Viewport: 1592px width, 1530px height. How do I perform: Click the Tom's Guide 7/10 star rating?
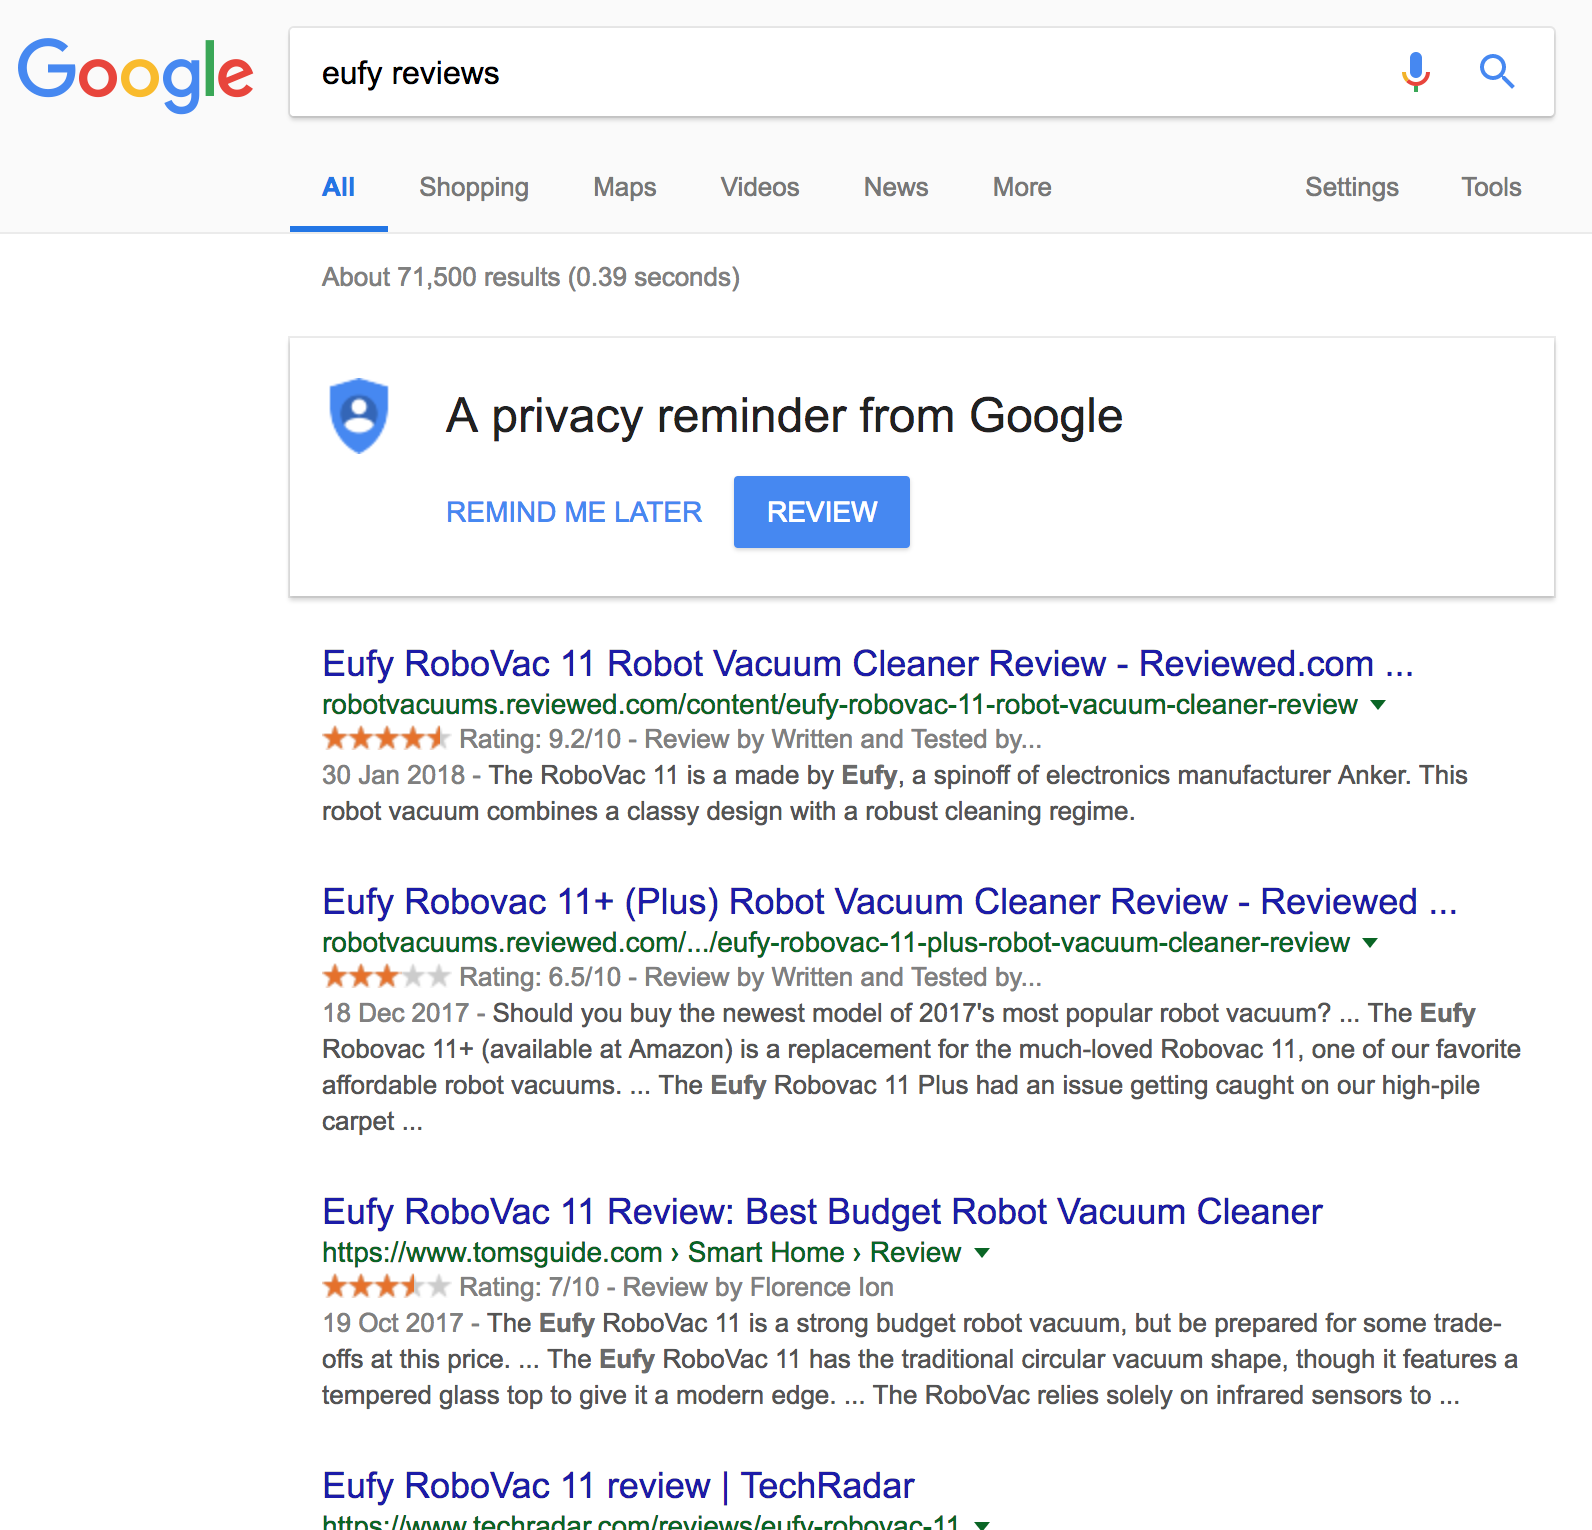pos(386,1287)
